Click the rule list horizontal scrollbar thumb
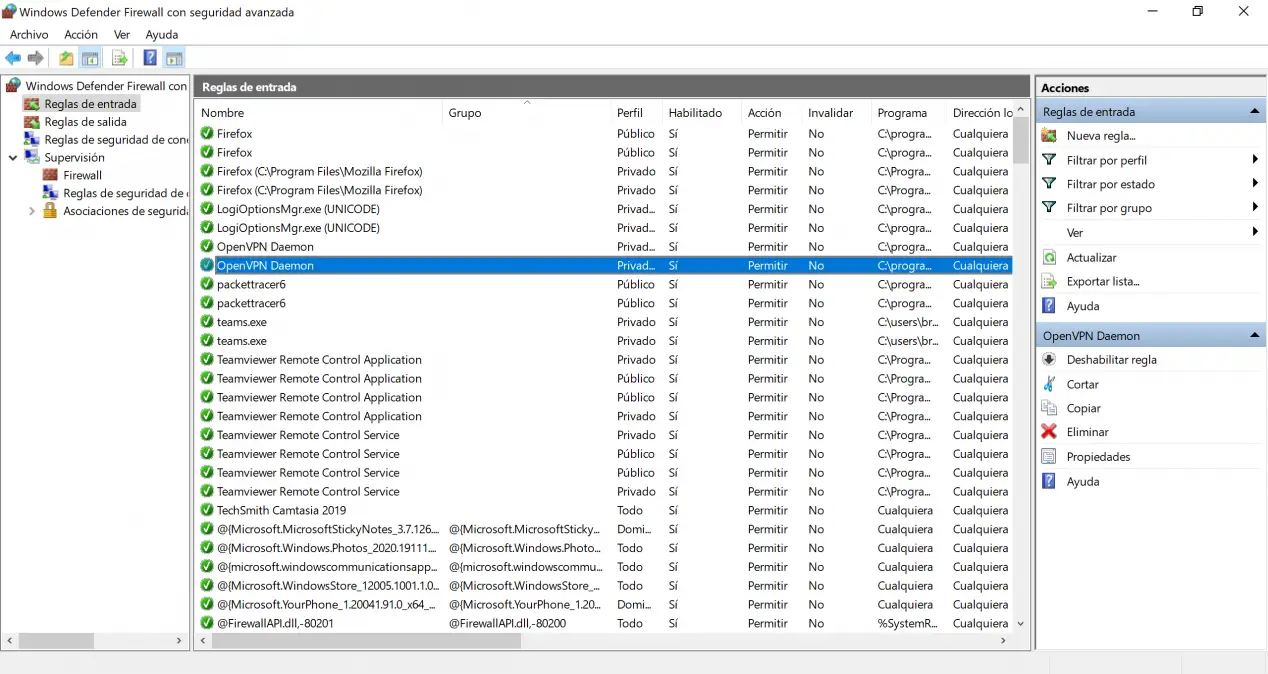The image size is (1268, 674). (366, 641)
